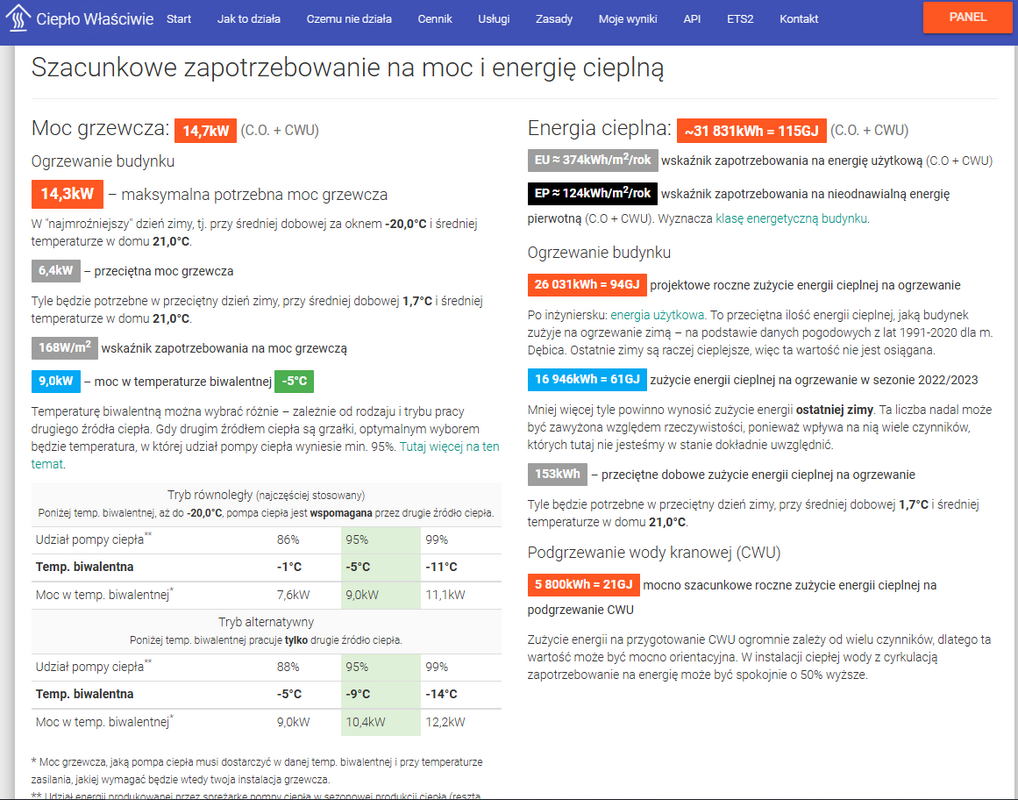Viewport: 1018px width, 800px height.
Task: Click the blue 16 946kWh = 61GJ badge
Action: point(587,379)
